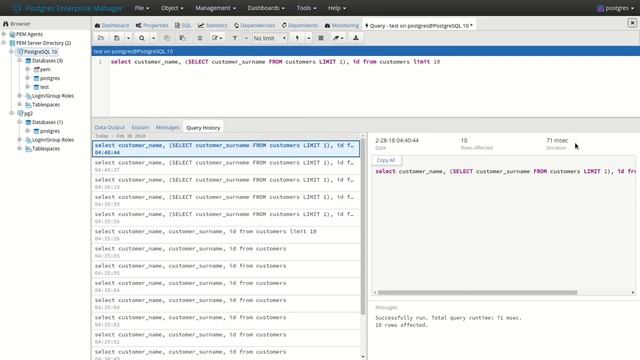Screen dimensions: 640x360
Task: Click the PEM Server Directory icon in tree
Action: 12,43
